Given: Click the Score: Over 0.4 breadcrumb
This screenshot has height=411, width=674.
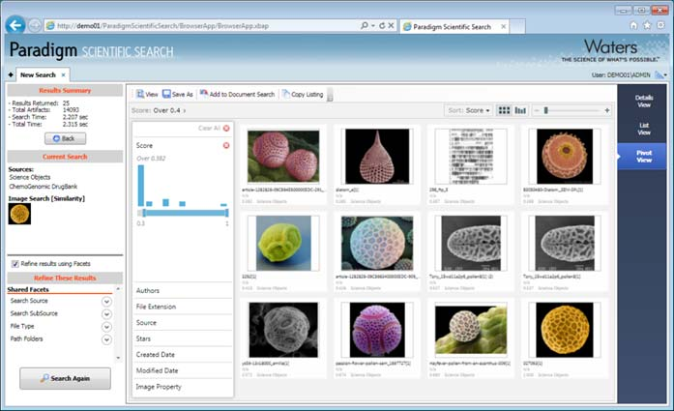Looking at the screenshot, I should [x=159, y=110].
